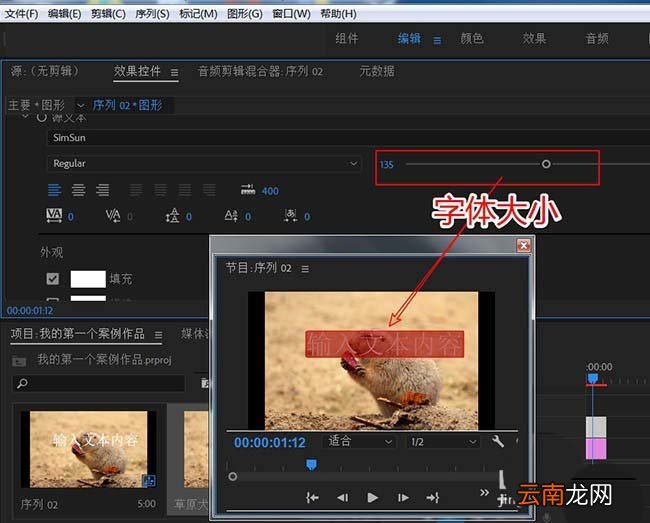Expand the program monitor button overflow chevron
Screen dimensions: 650x523
(x=484, y=493)
